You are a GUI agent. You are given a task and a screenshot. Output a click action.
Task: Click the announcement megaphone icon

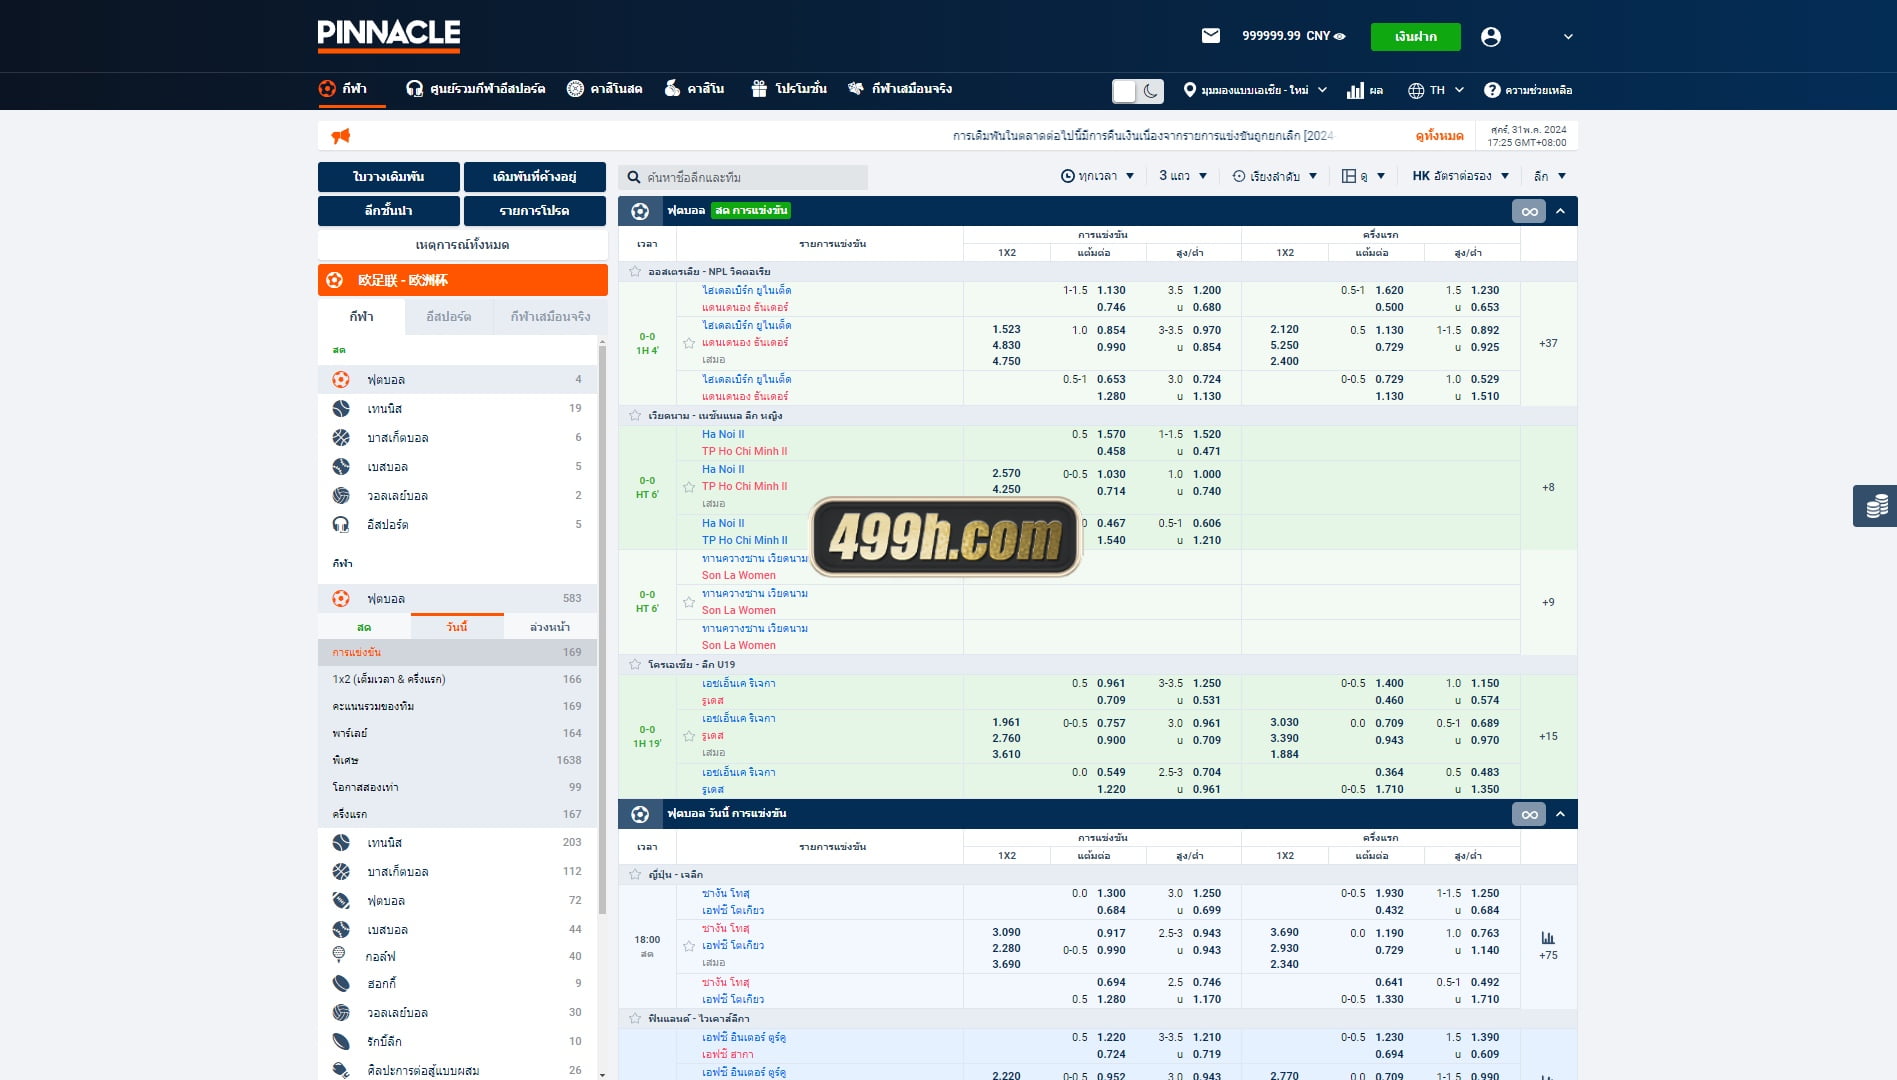(341, 136)
